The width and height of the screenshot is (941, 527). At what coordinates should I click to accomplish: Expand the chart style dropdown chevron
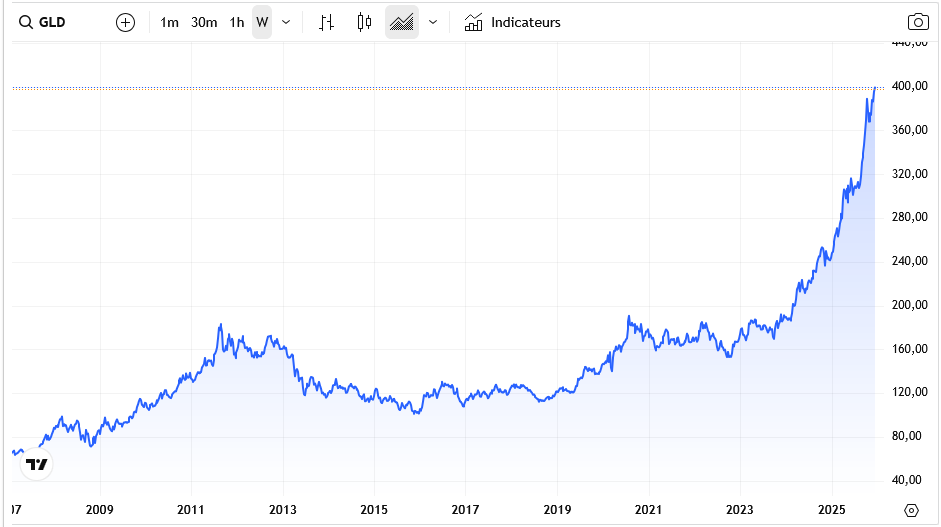pos(433,22)
